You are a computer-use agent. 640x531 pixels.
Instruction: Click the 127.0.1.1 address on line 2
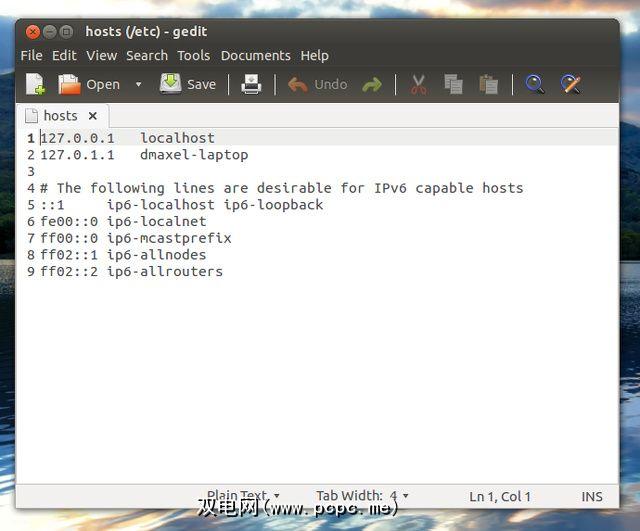pos(77,155)
